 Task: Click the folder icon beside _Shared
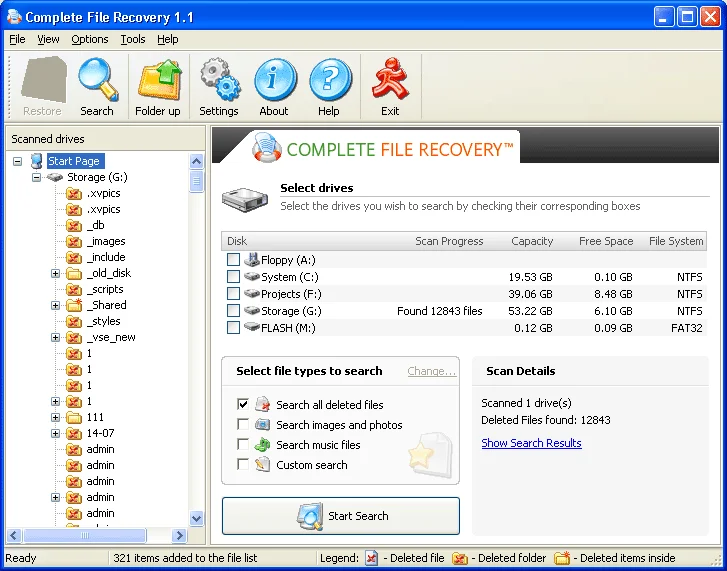click(74, 305)
